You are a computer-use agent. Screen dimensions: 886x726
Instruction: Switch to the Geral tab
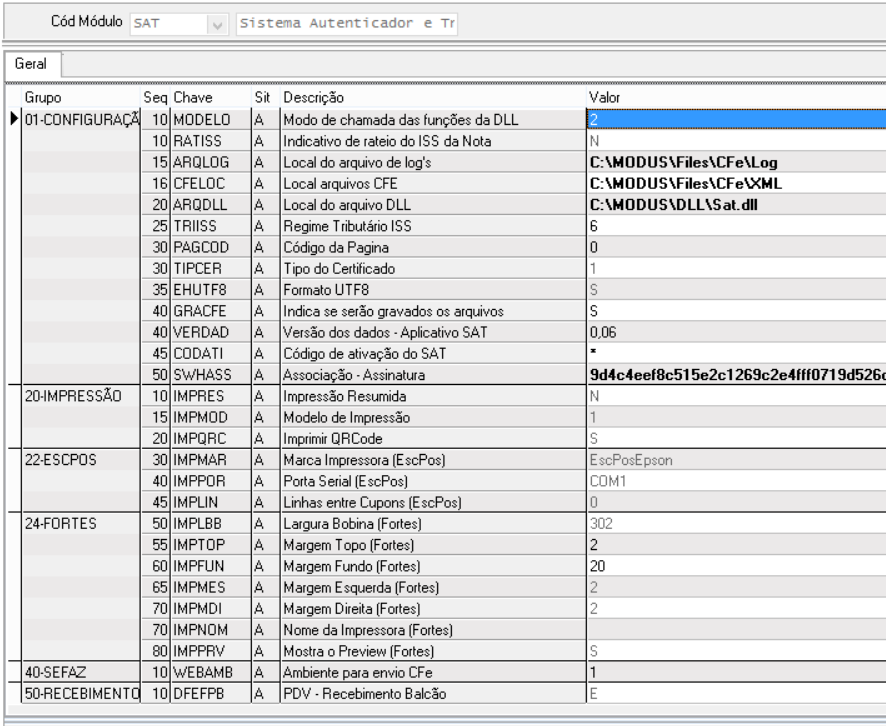click(32, 61)
